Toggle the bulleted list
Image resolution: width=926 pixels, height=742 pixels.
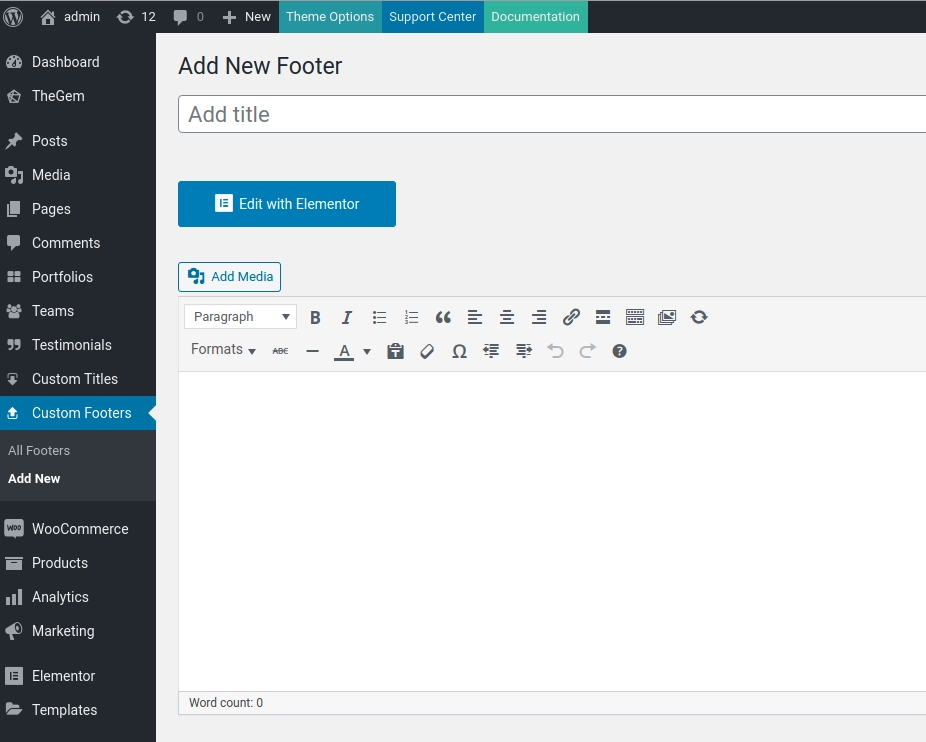(379, 317)
